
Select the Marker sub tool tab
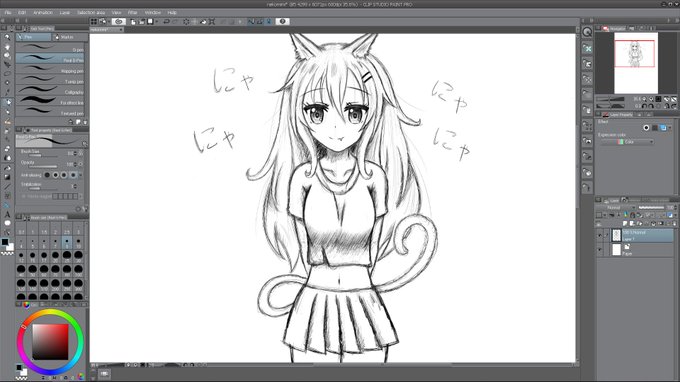(x=69, y=37)
